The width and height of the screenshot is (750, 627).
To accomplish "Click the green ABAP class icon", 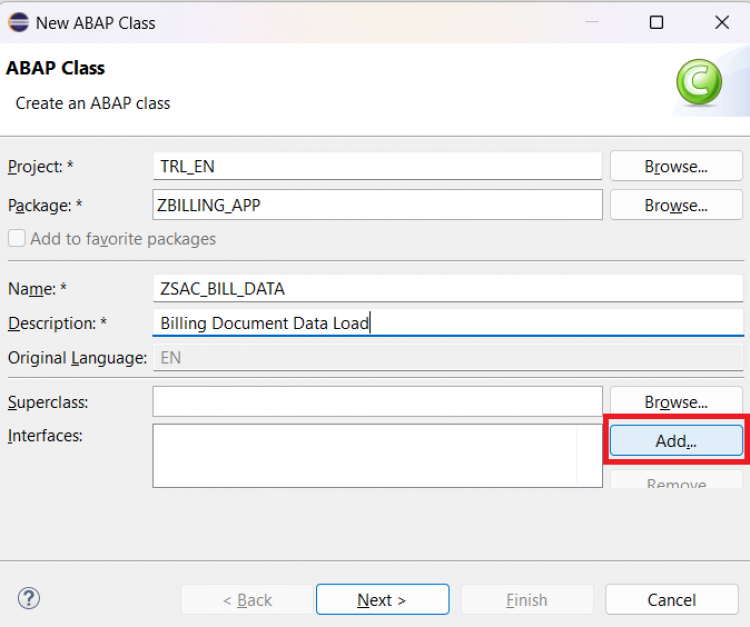I will (698, 83).
